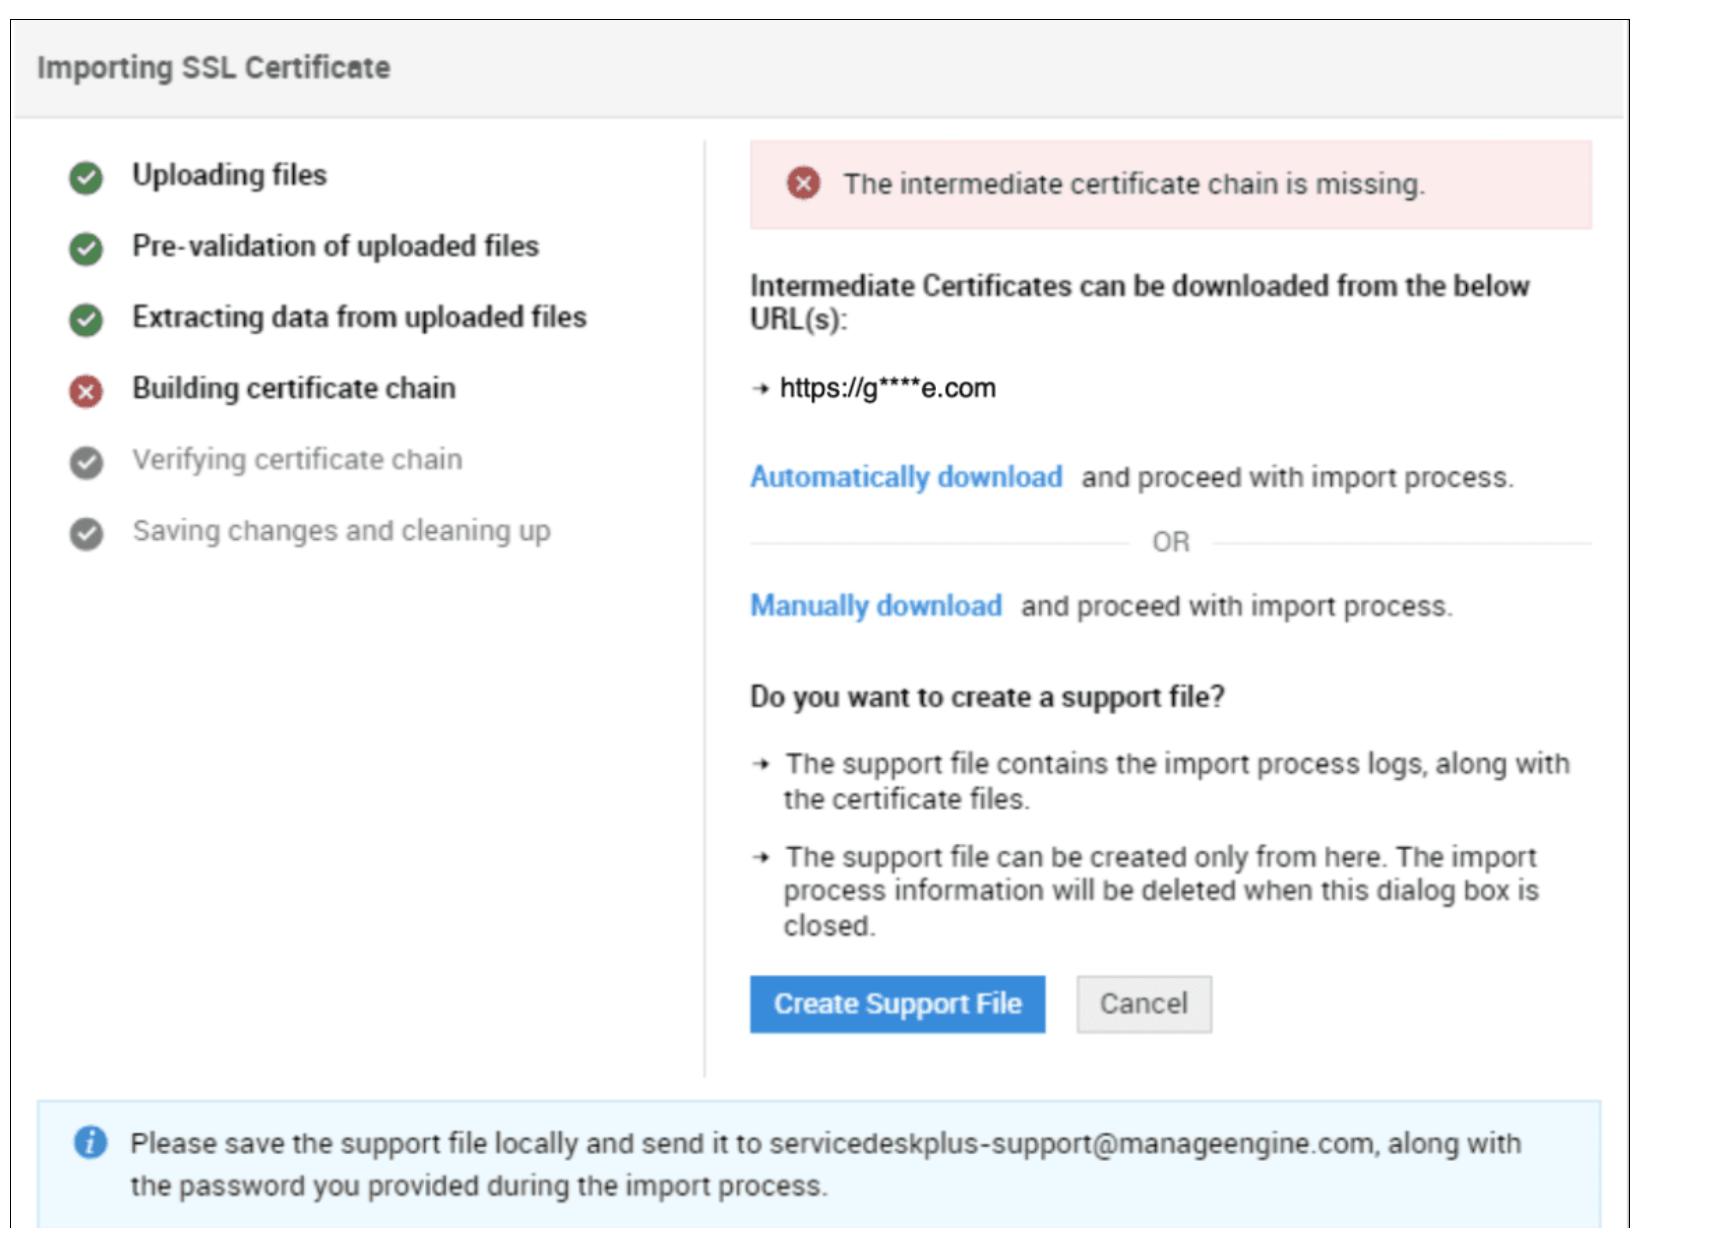The height and width of the screenshot is (1237, 1723).
Task: Click the blue info icon in the bottom notice
Action: pyautogui.click(x=90, y=1142)
